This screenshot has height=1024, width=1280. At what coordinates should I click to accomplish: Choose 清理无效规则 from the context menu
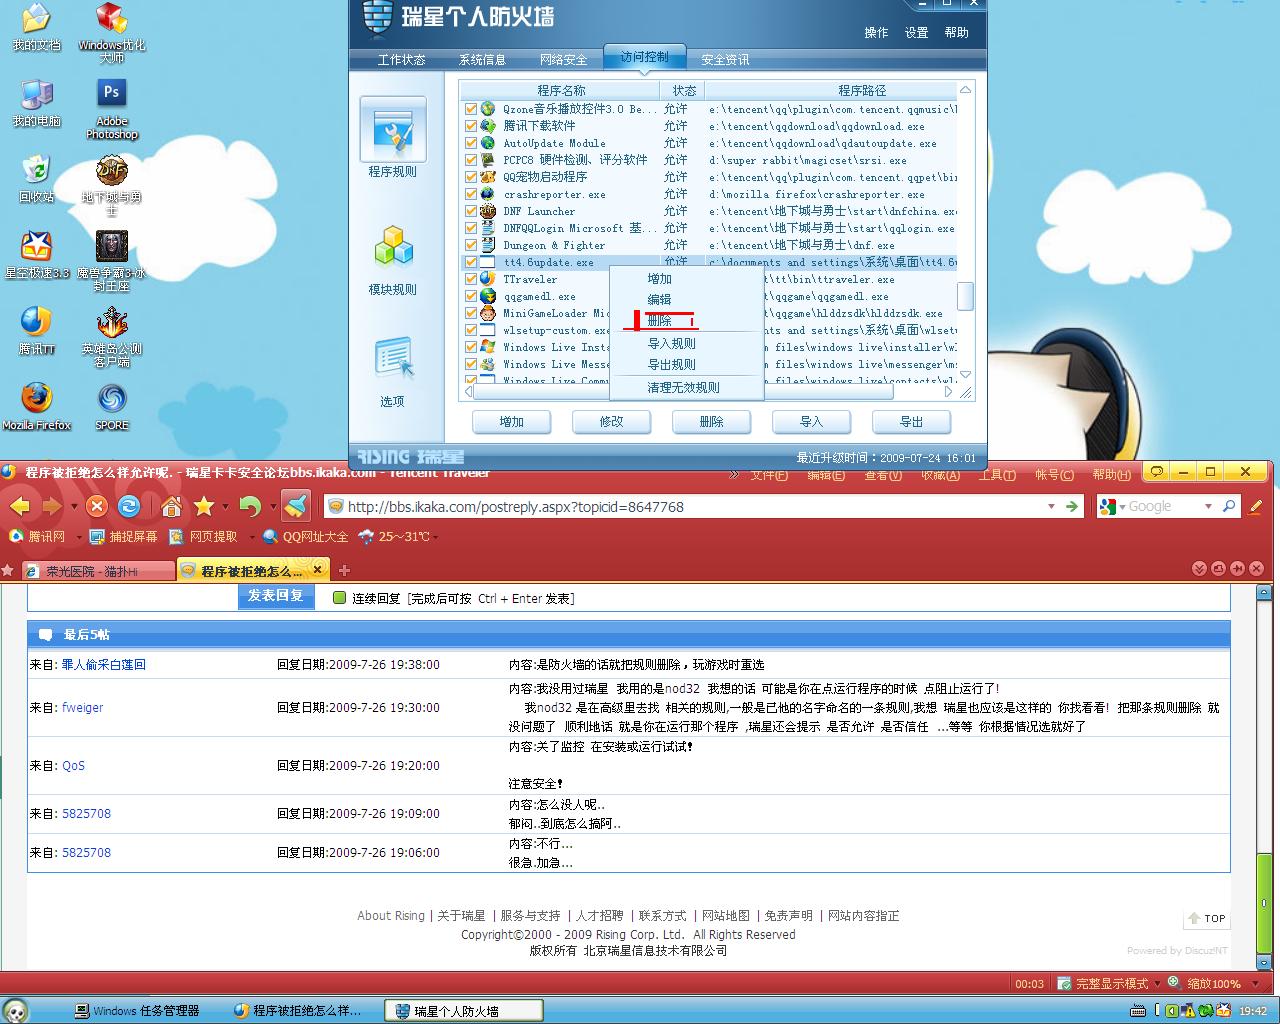[683, 388]
